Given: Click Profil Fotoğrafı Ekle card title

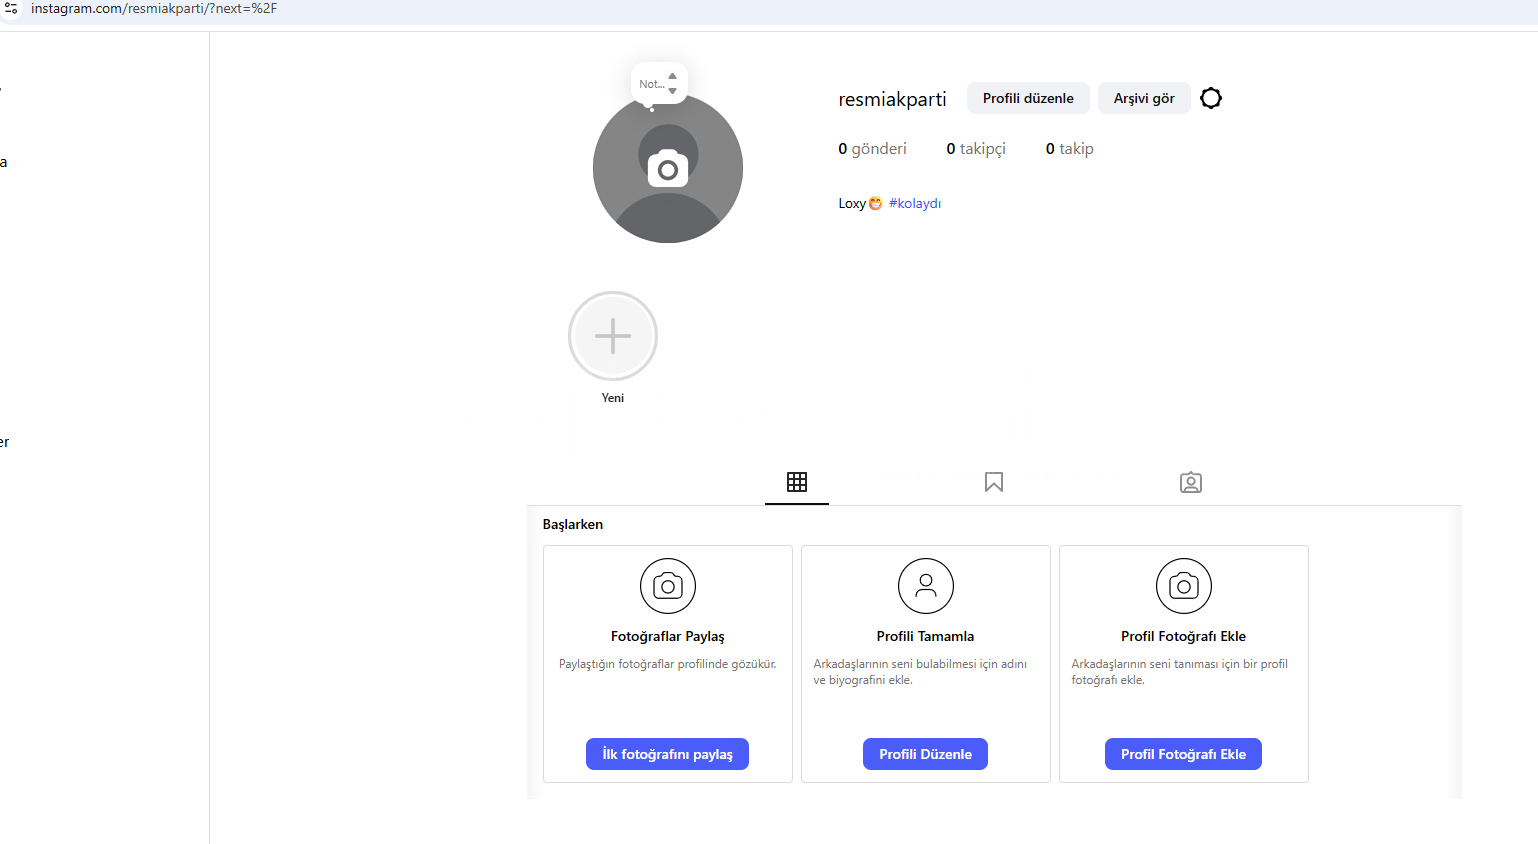Looking at the screenshot, I should 1183,636.
